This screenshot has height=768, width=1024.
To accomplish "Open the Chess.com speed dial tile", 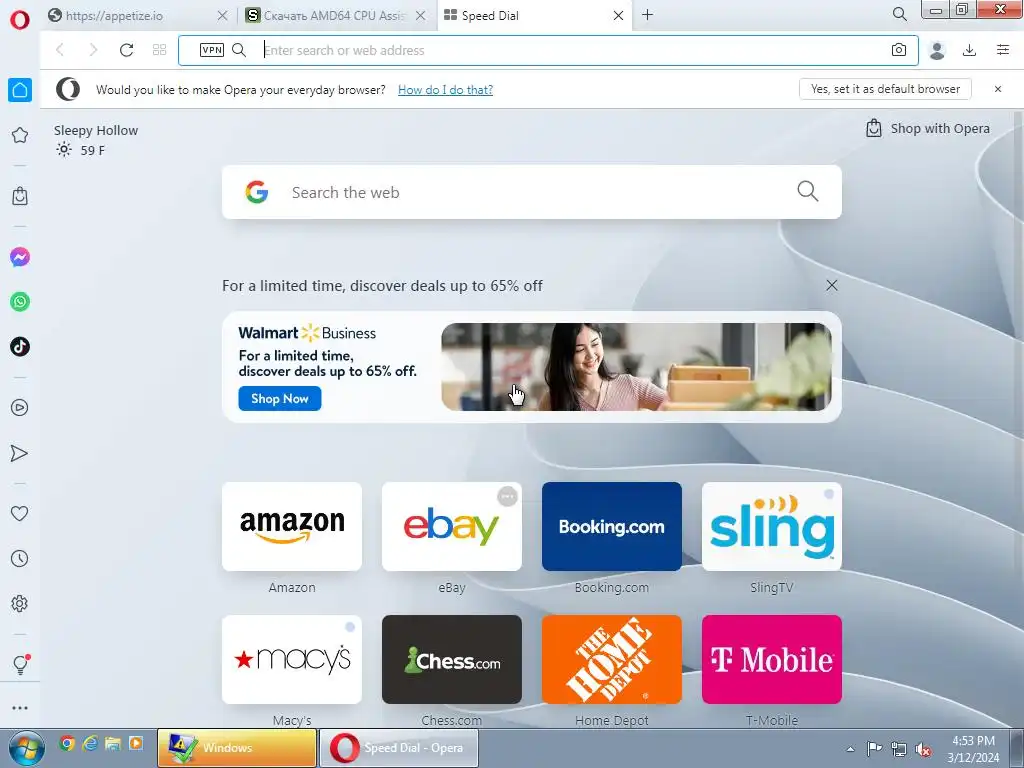I will tap(452, 660).
